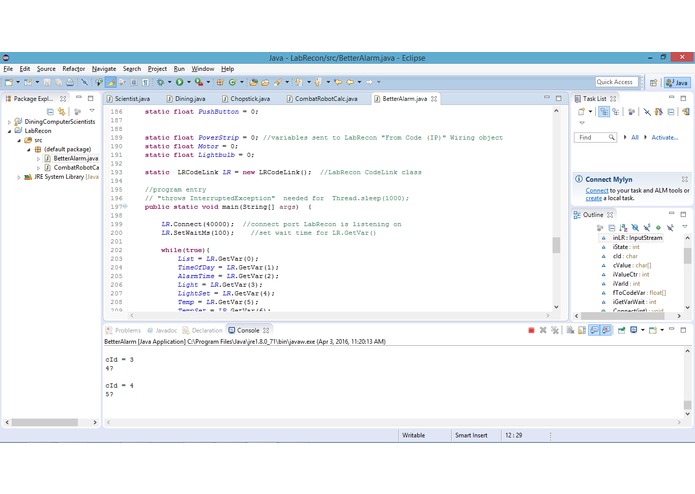
Task: Open the Display Selected Console dropdown arrow
Action: [x=643, y=330]
